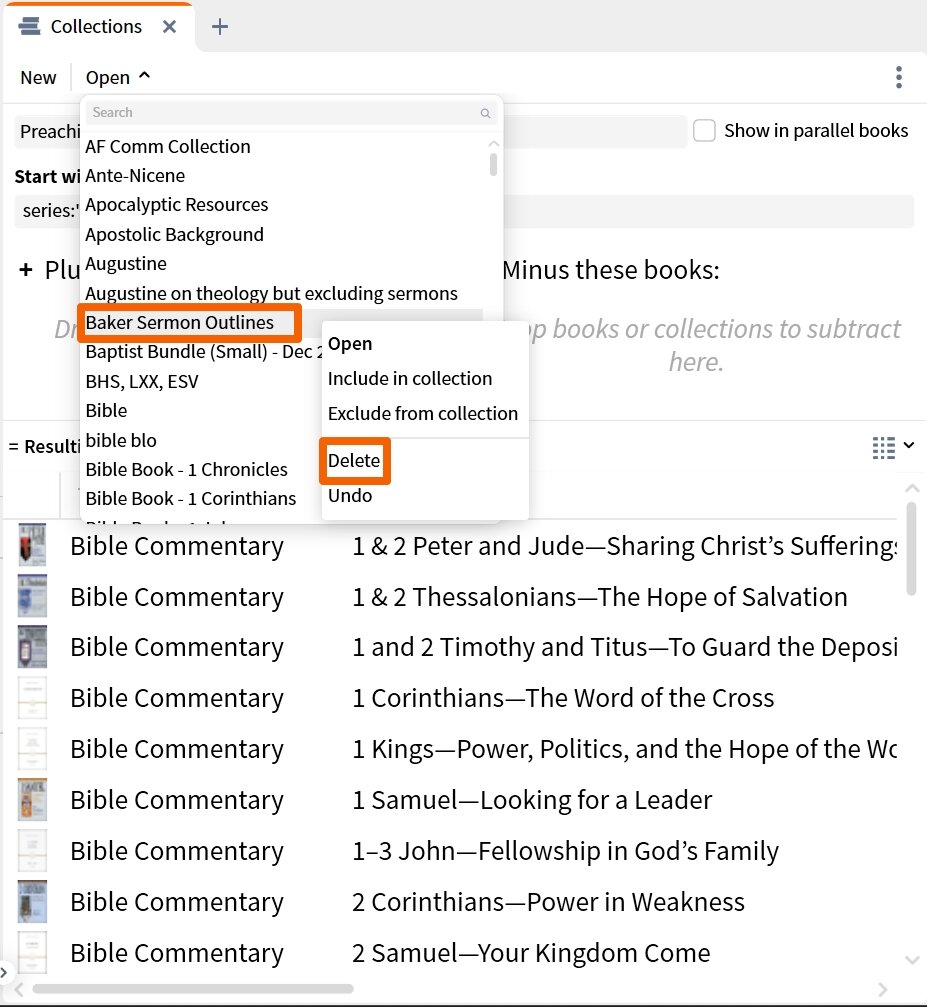
Task: Click the search magnifier icon in dropdown
Action: (x=486, y=113)
